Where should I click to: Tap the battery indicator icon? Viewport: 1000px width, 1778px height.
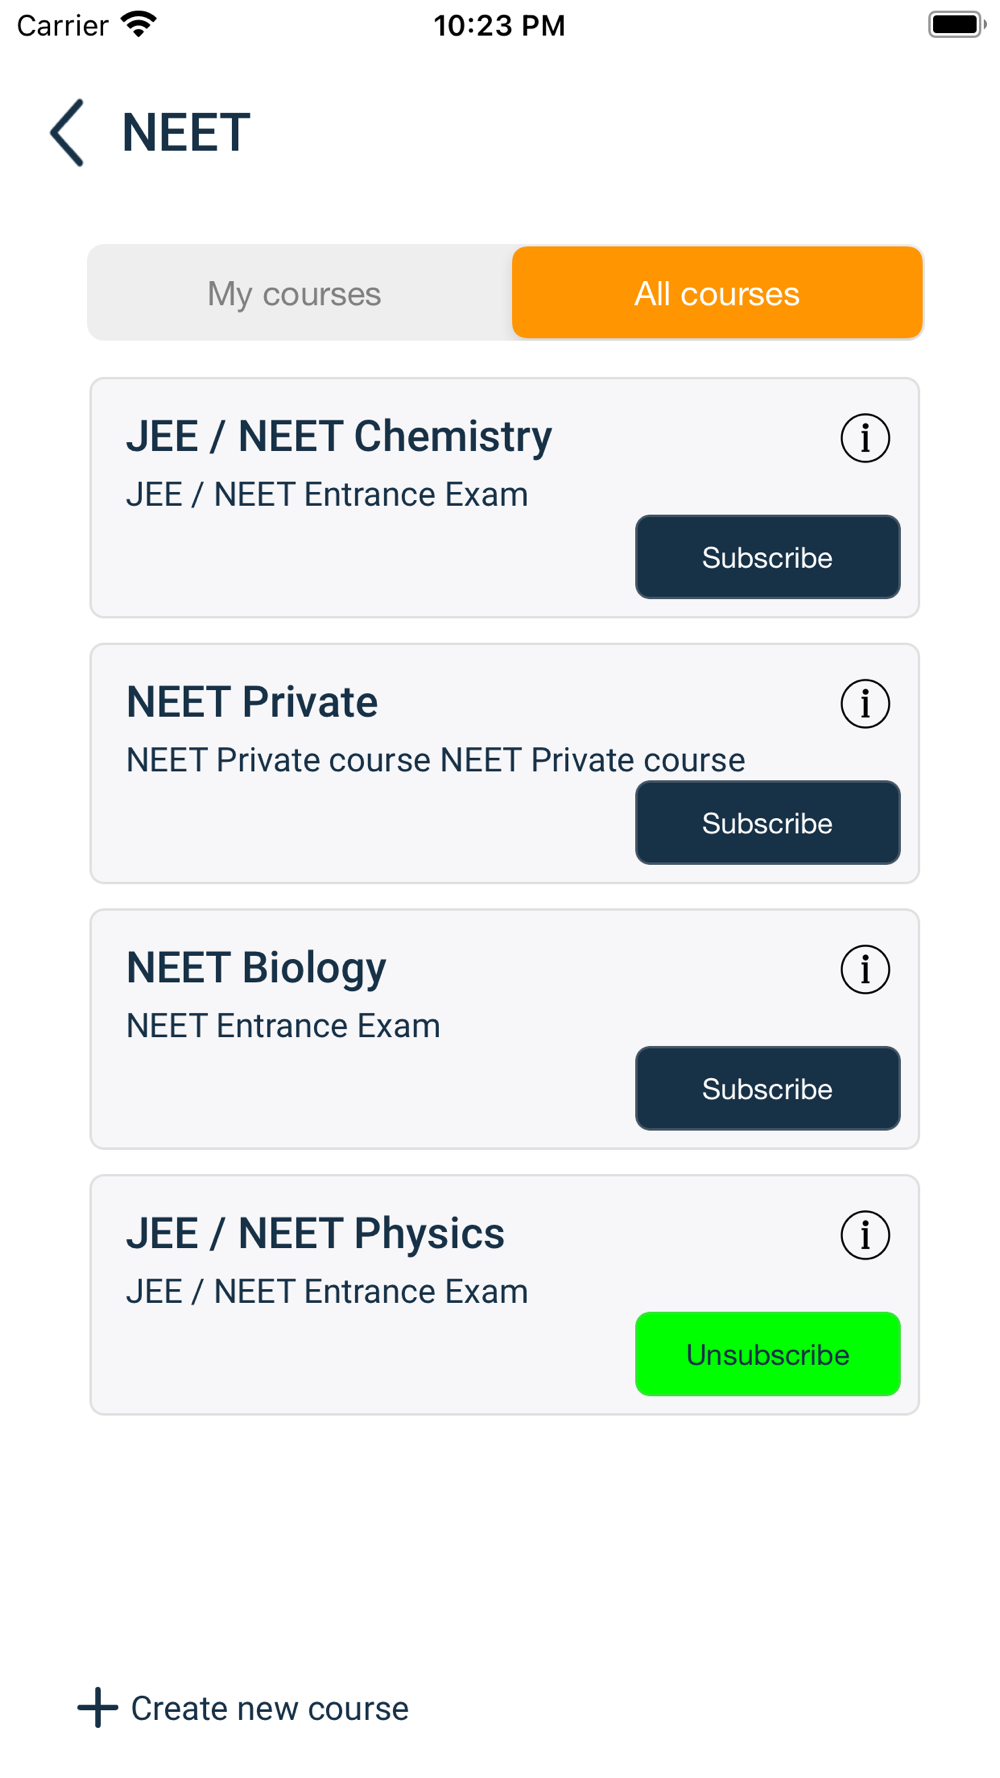click(x=956, y=24)
